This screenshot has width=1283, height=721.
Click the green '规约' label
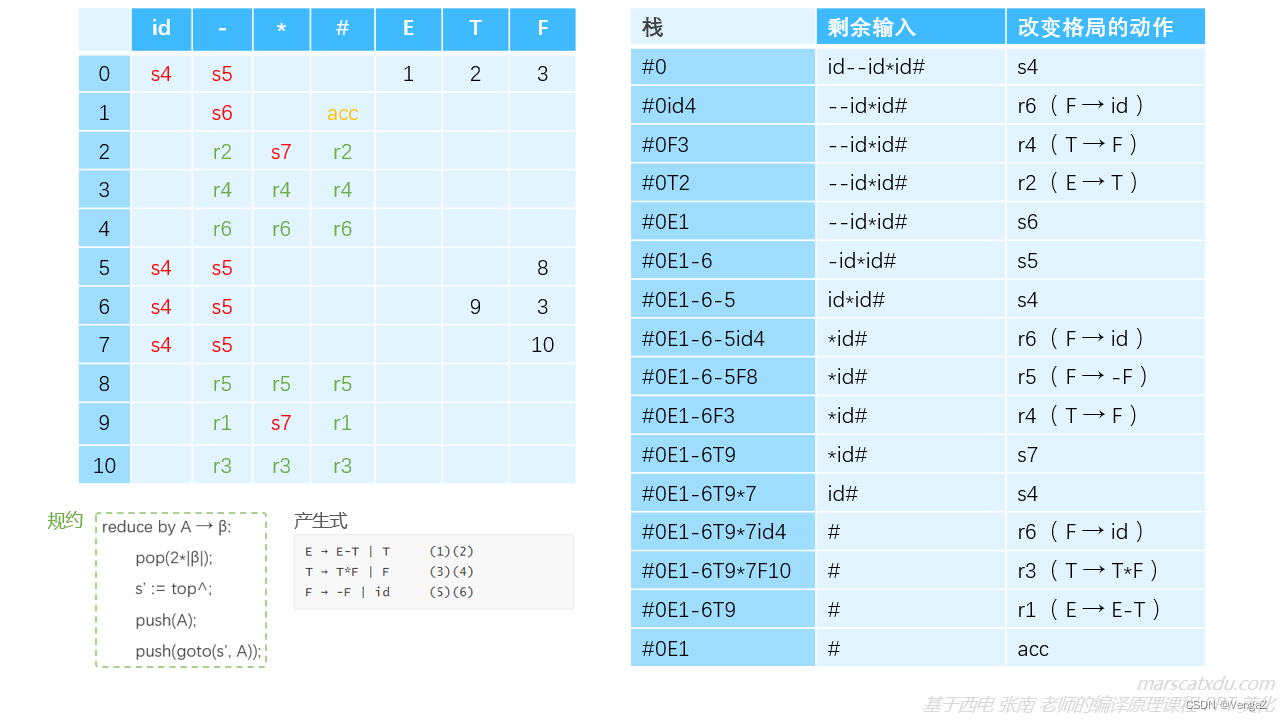click(65, 521)
